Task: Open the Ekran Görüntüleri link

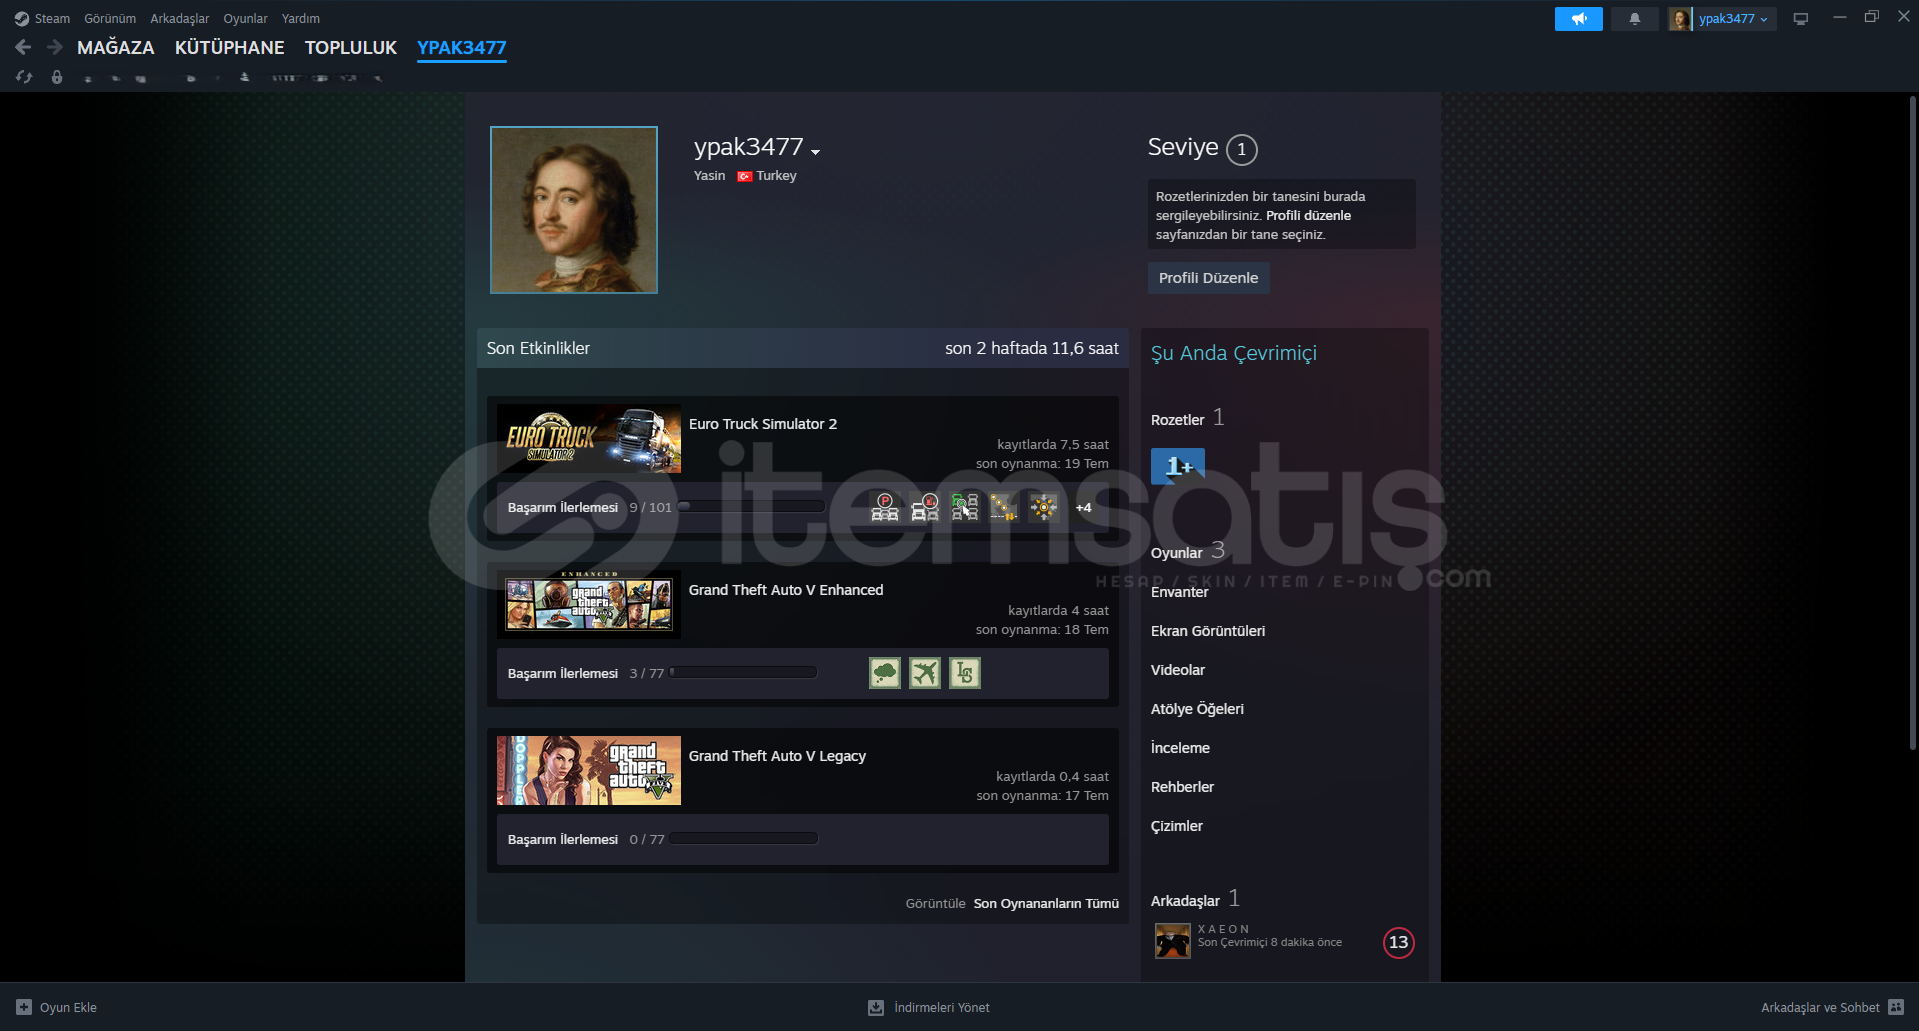Action: click(1208, 631)
